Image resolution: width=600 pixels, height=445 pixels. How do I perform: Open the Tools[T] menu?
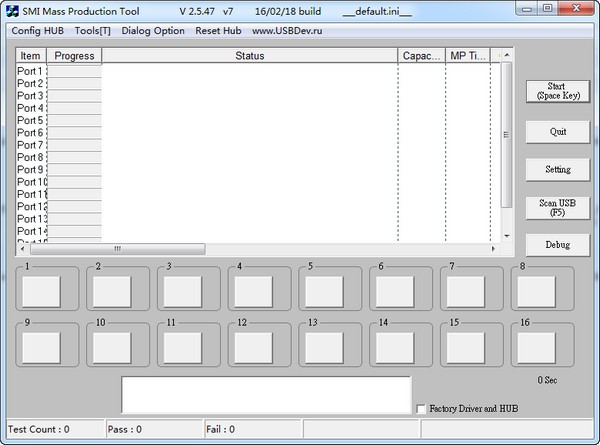(x=93, y=30)
